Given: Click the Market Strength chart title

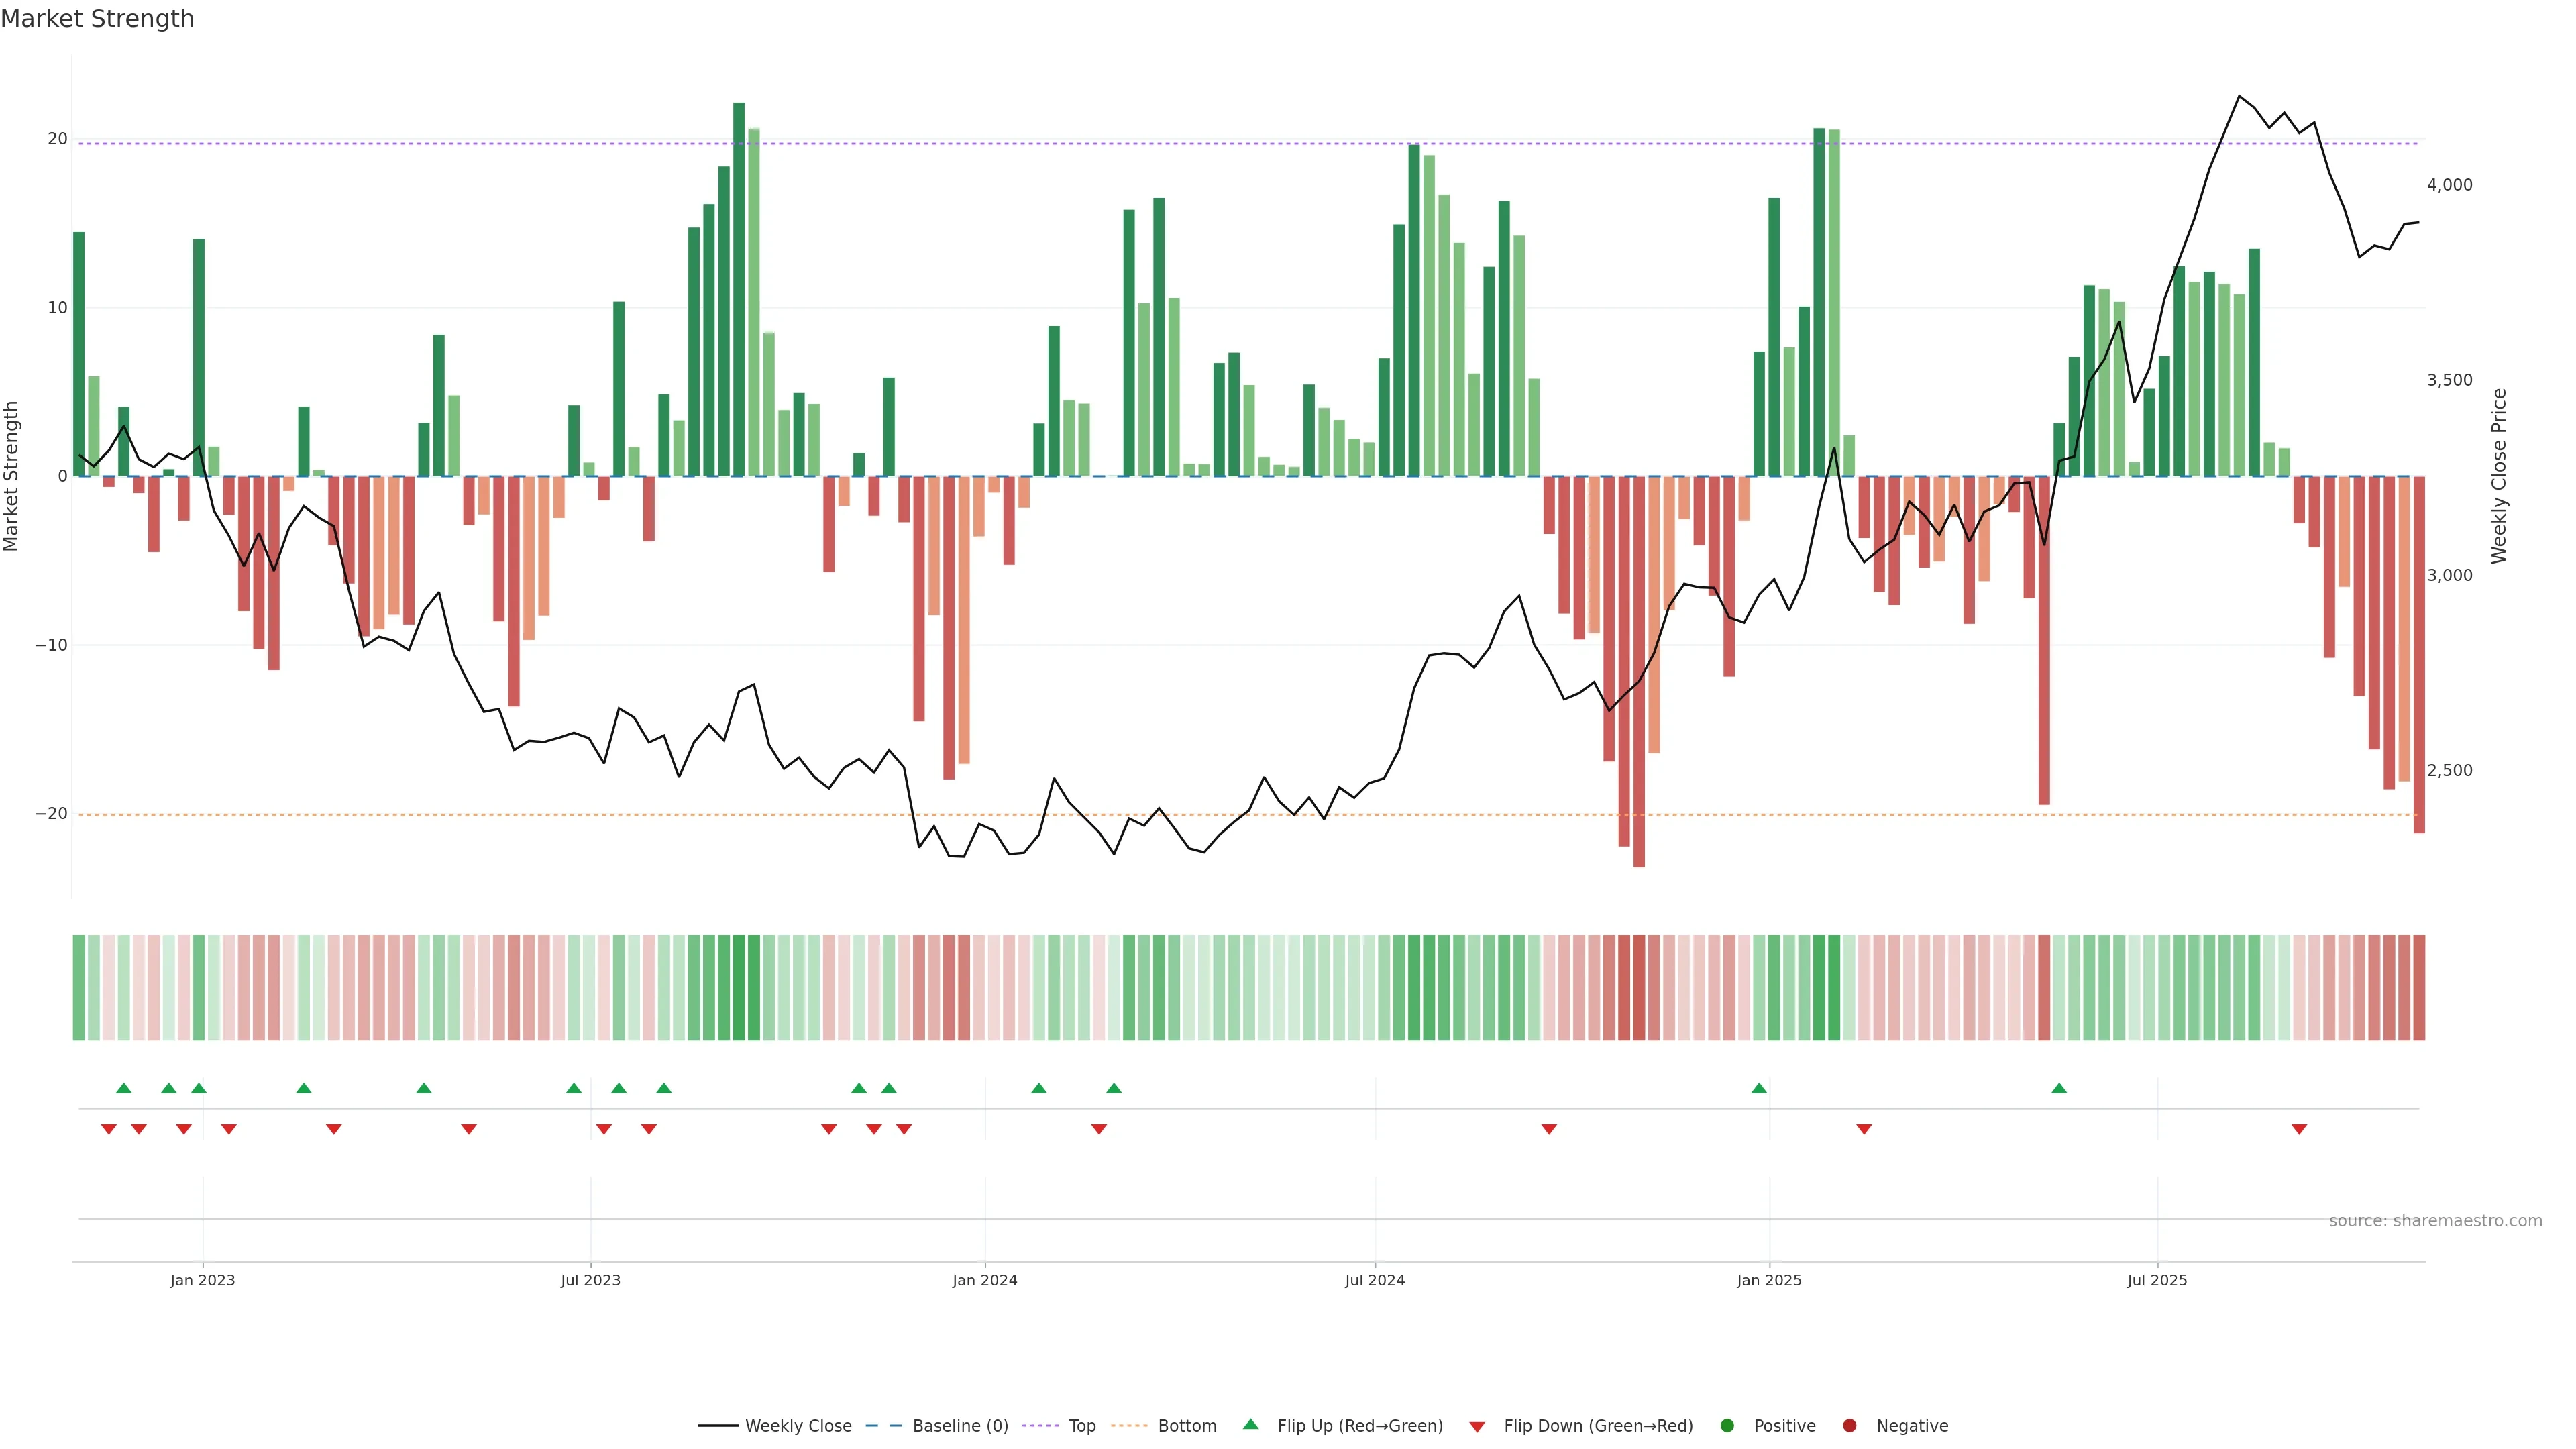Looking at the screenshot, I should pyautogui.click(x=97, y=19).
